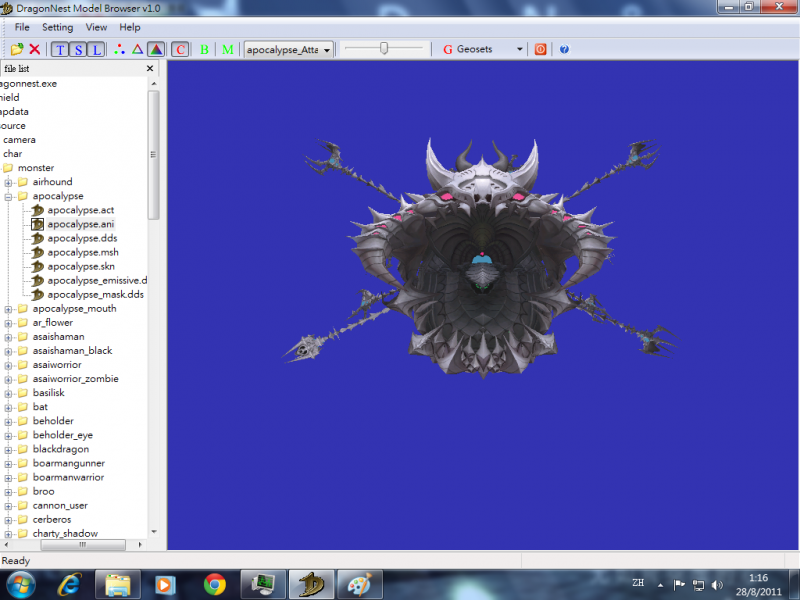Click file list horizontal scroll right arrow
Viewport: 800px width, 600px height.
point(140,545)
